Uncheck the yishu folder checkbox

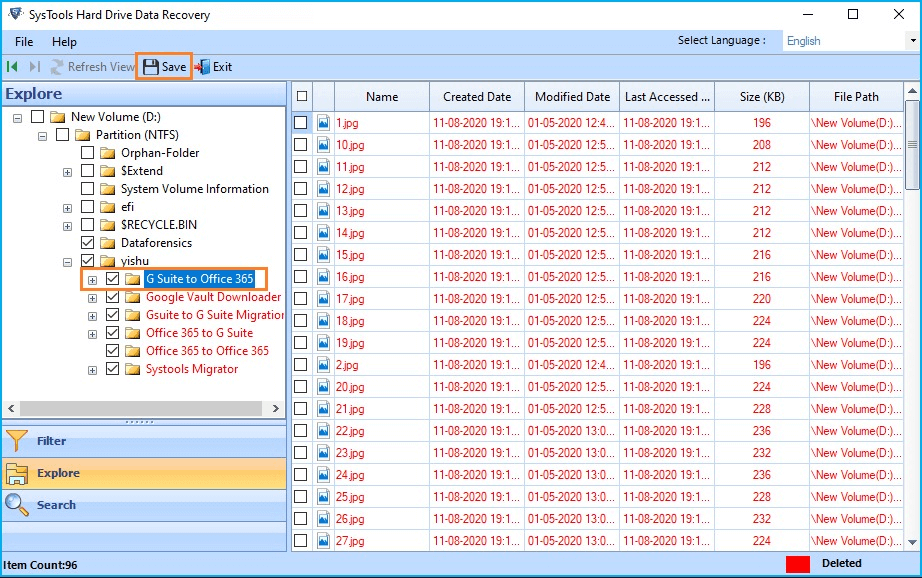[x=88, y=260]
